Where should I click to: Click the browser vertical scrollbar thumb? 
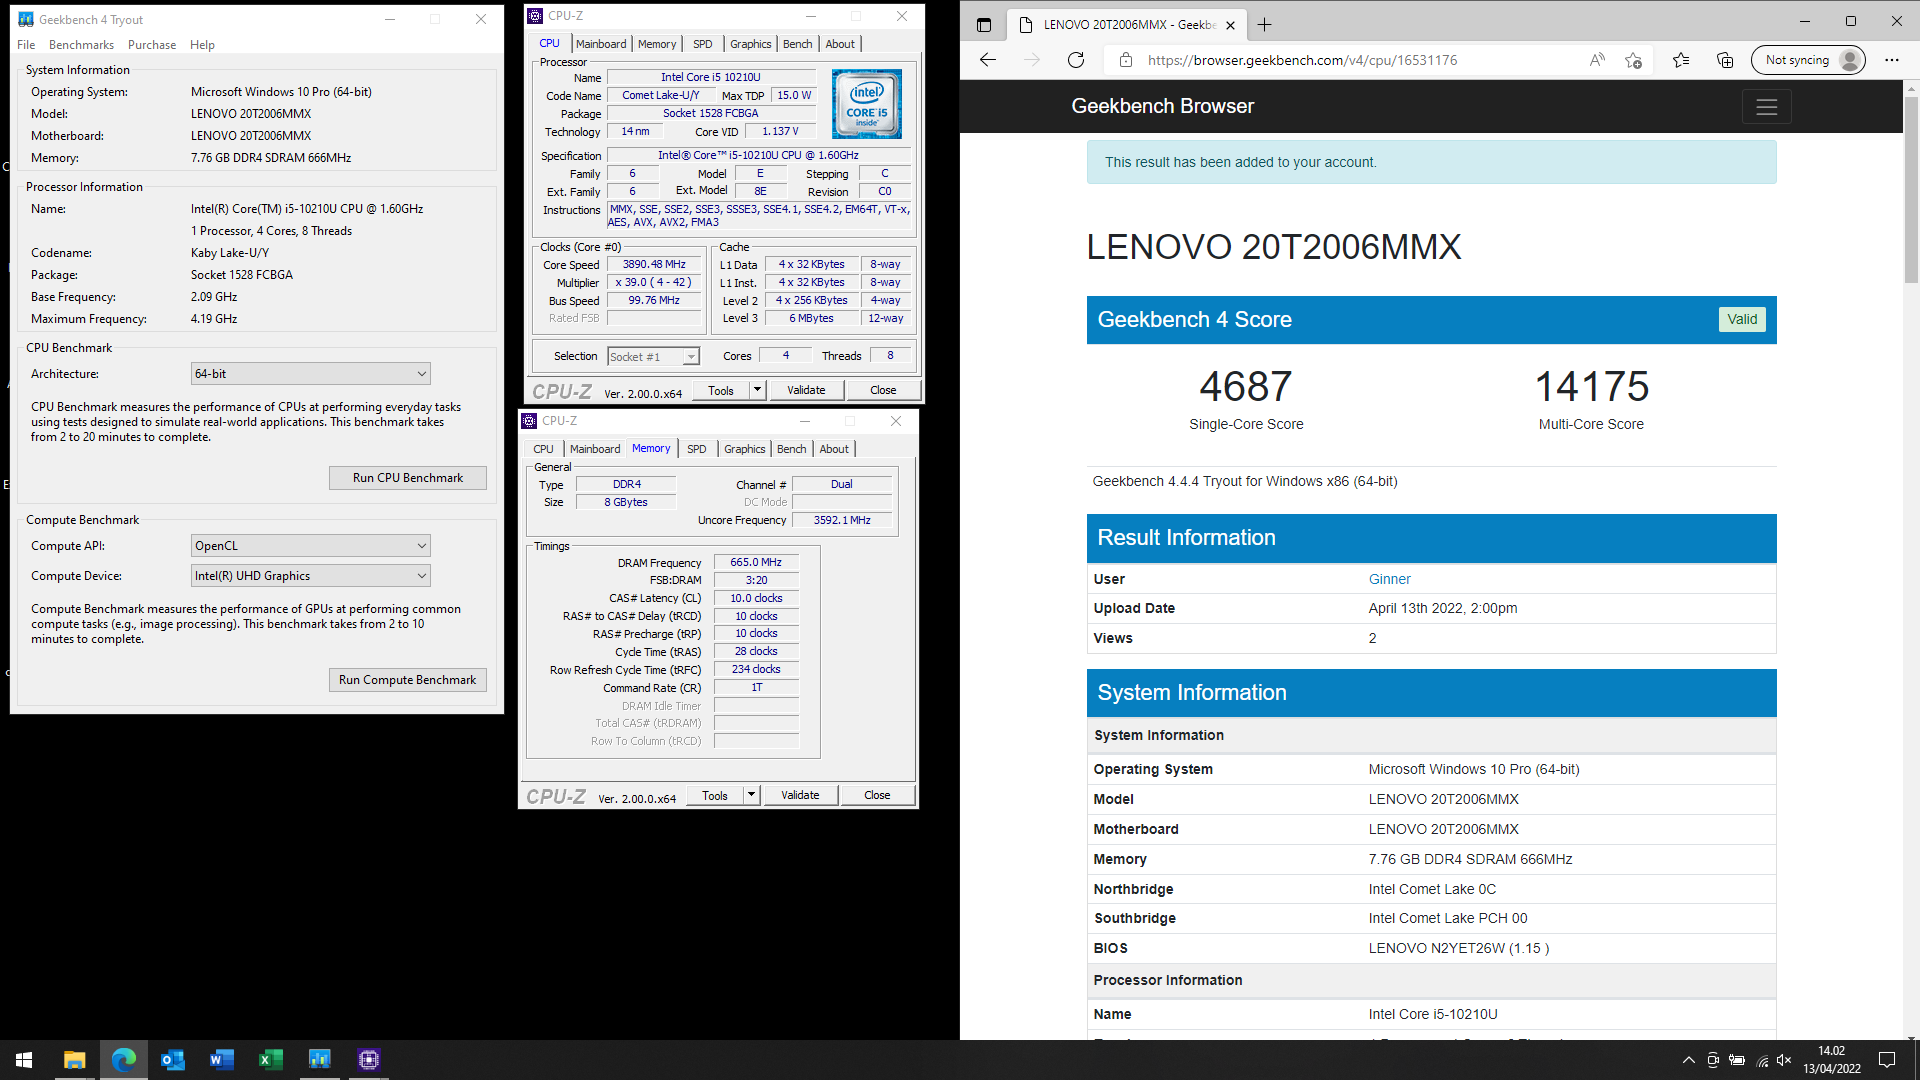click(1911, 190)
